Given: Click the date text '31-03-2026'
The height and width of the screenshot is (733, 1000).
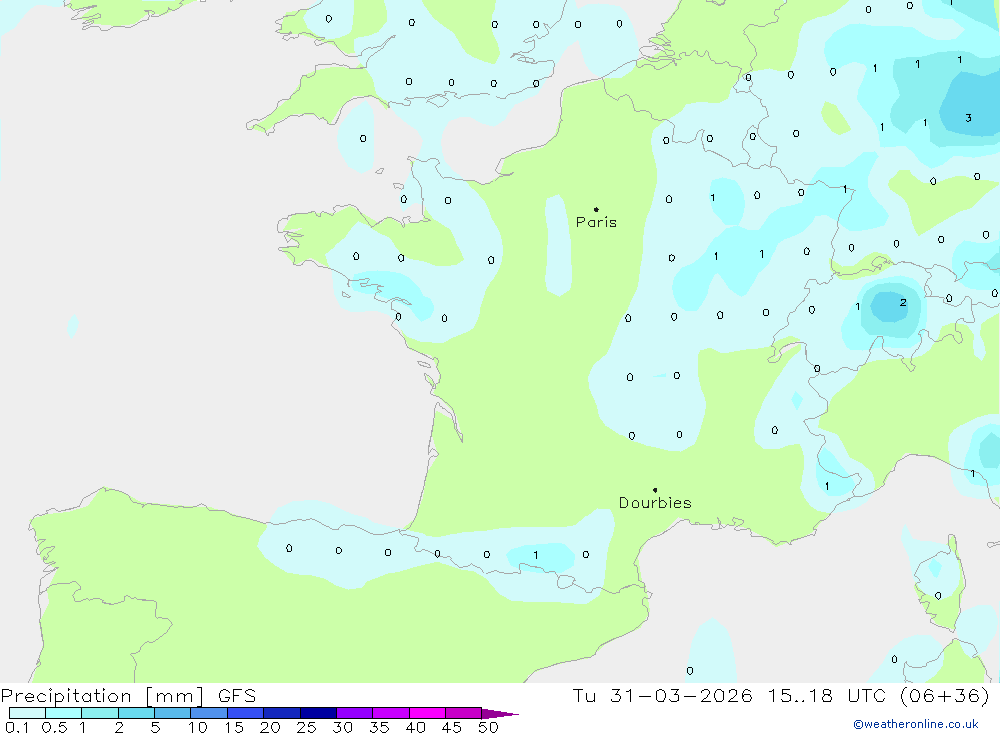Looking at the screenshot, I should pyautogui.click(x=681, y=696).
